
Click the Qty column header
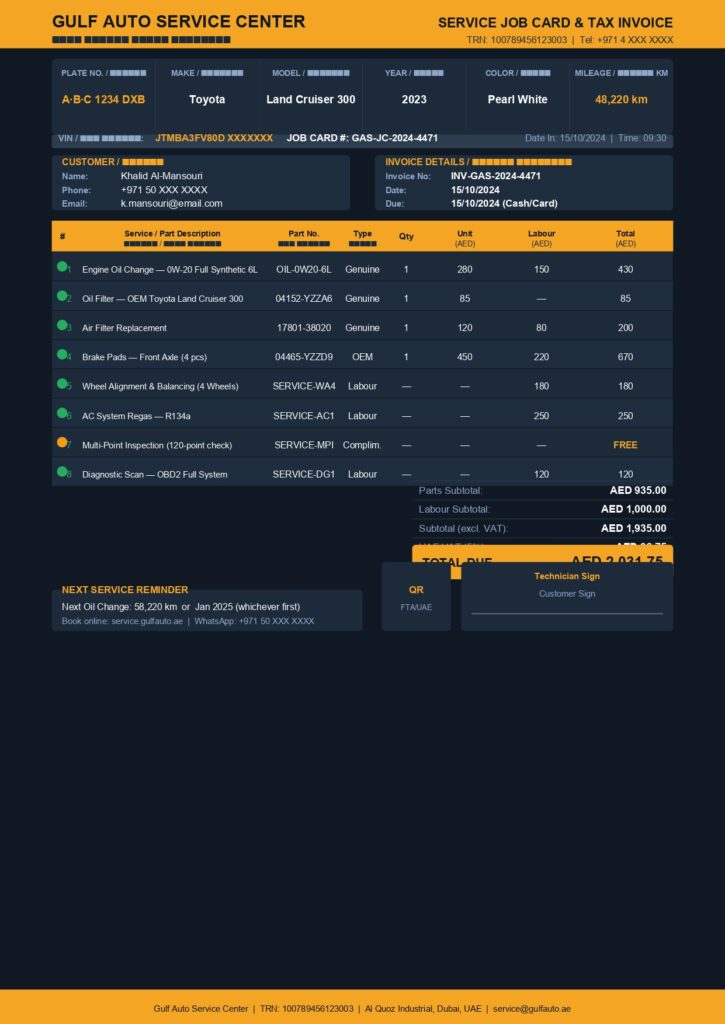tap(406, 236)
